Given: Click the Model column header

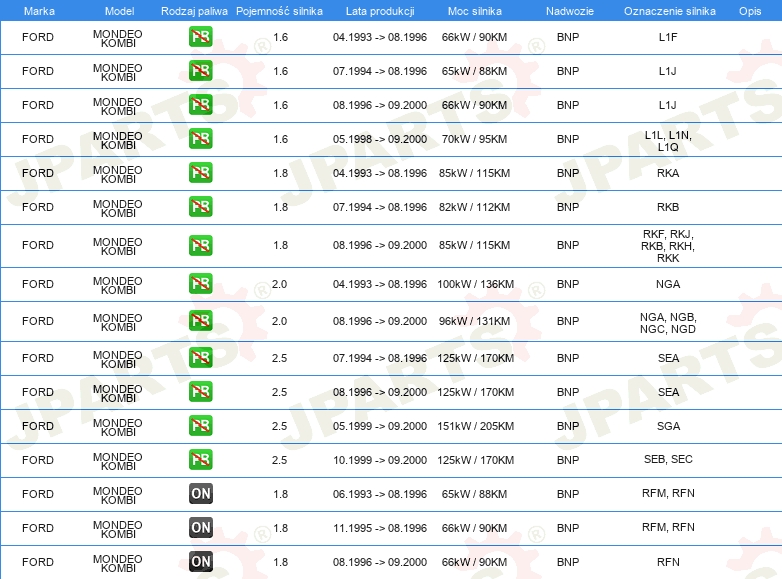Looking at the screenshot, I should 120,11.
